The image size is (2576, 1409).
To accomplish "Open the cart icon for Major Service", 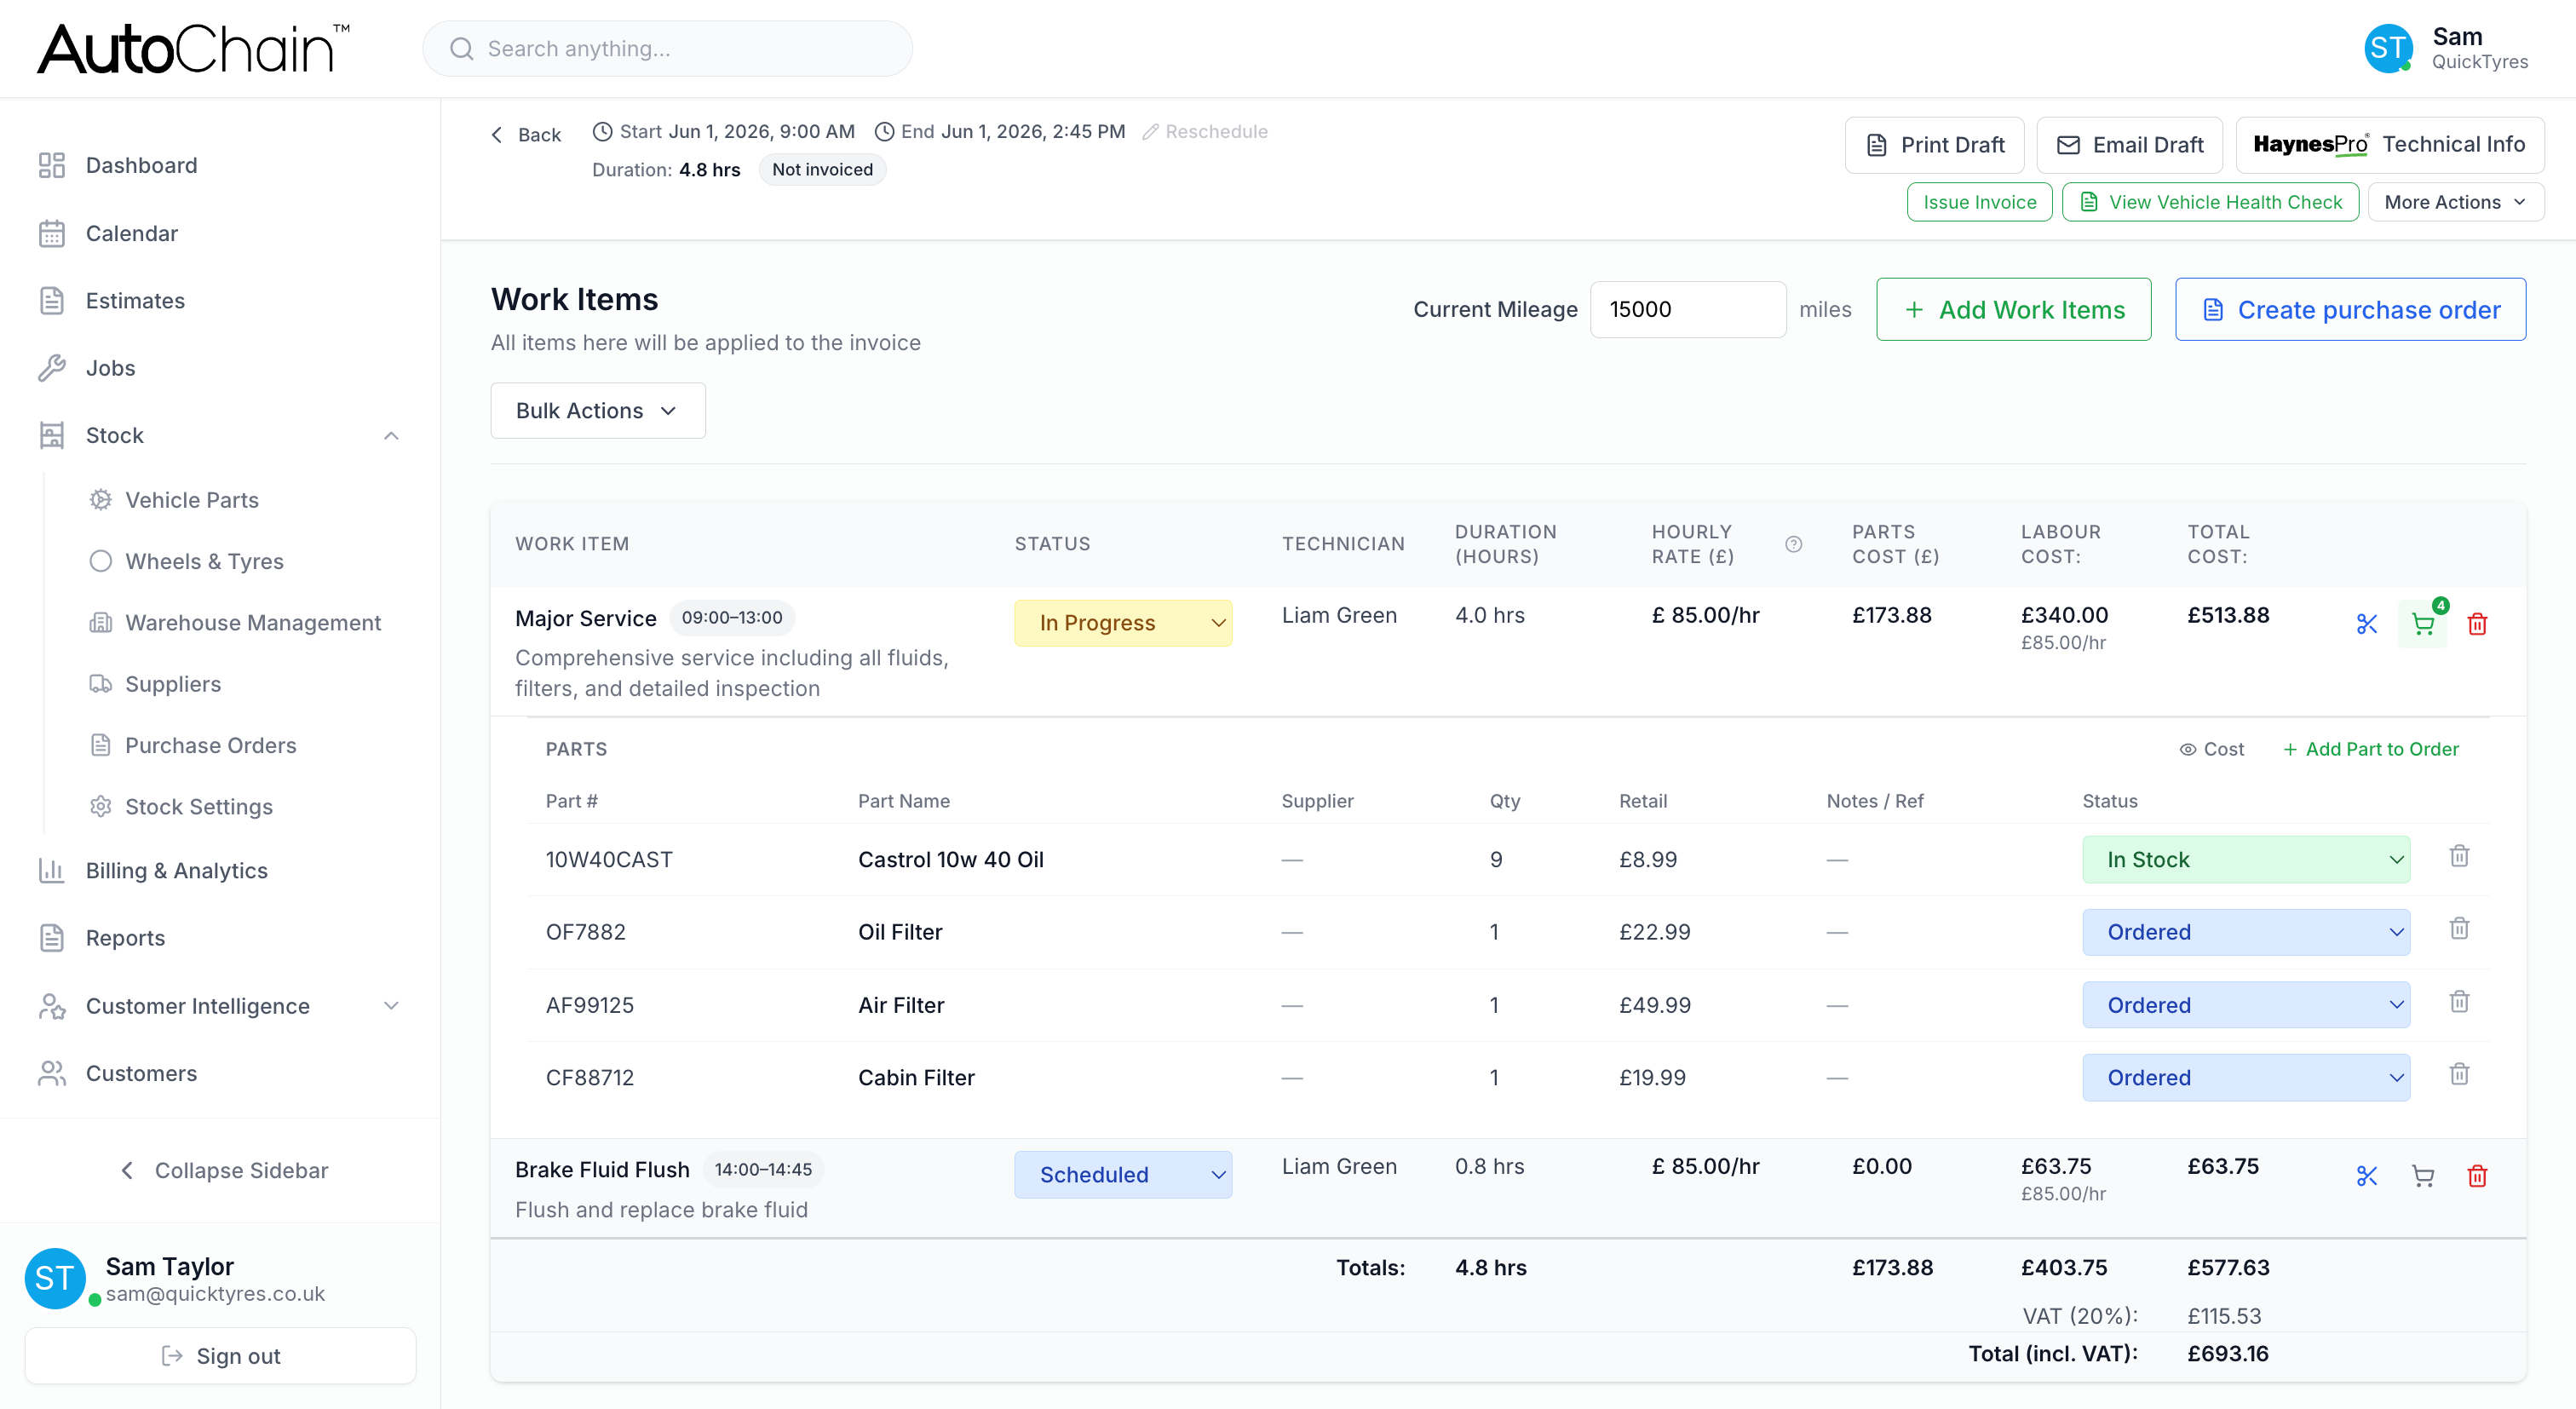I will point(2422,624).
